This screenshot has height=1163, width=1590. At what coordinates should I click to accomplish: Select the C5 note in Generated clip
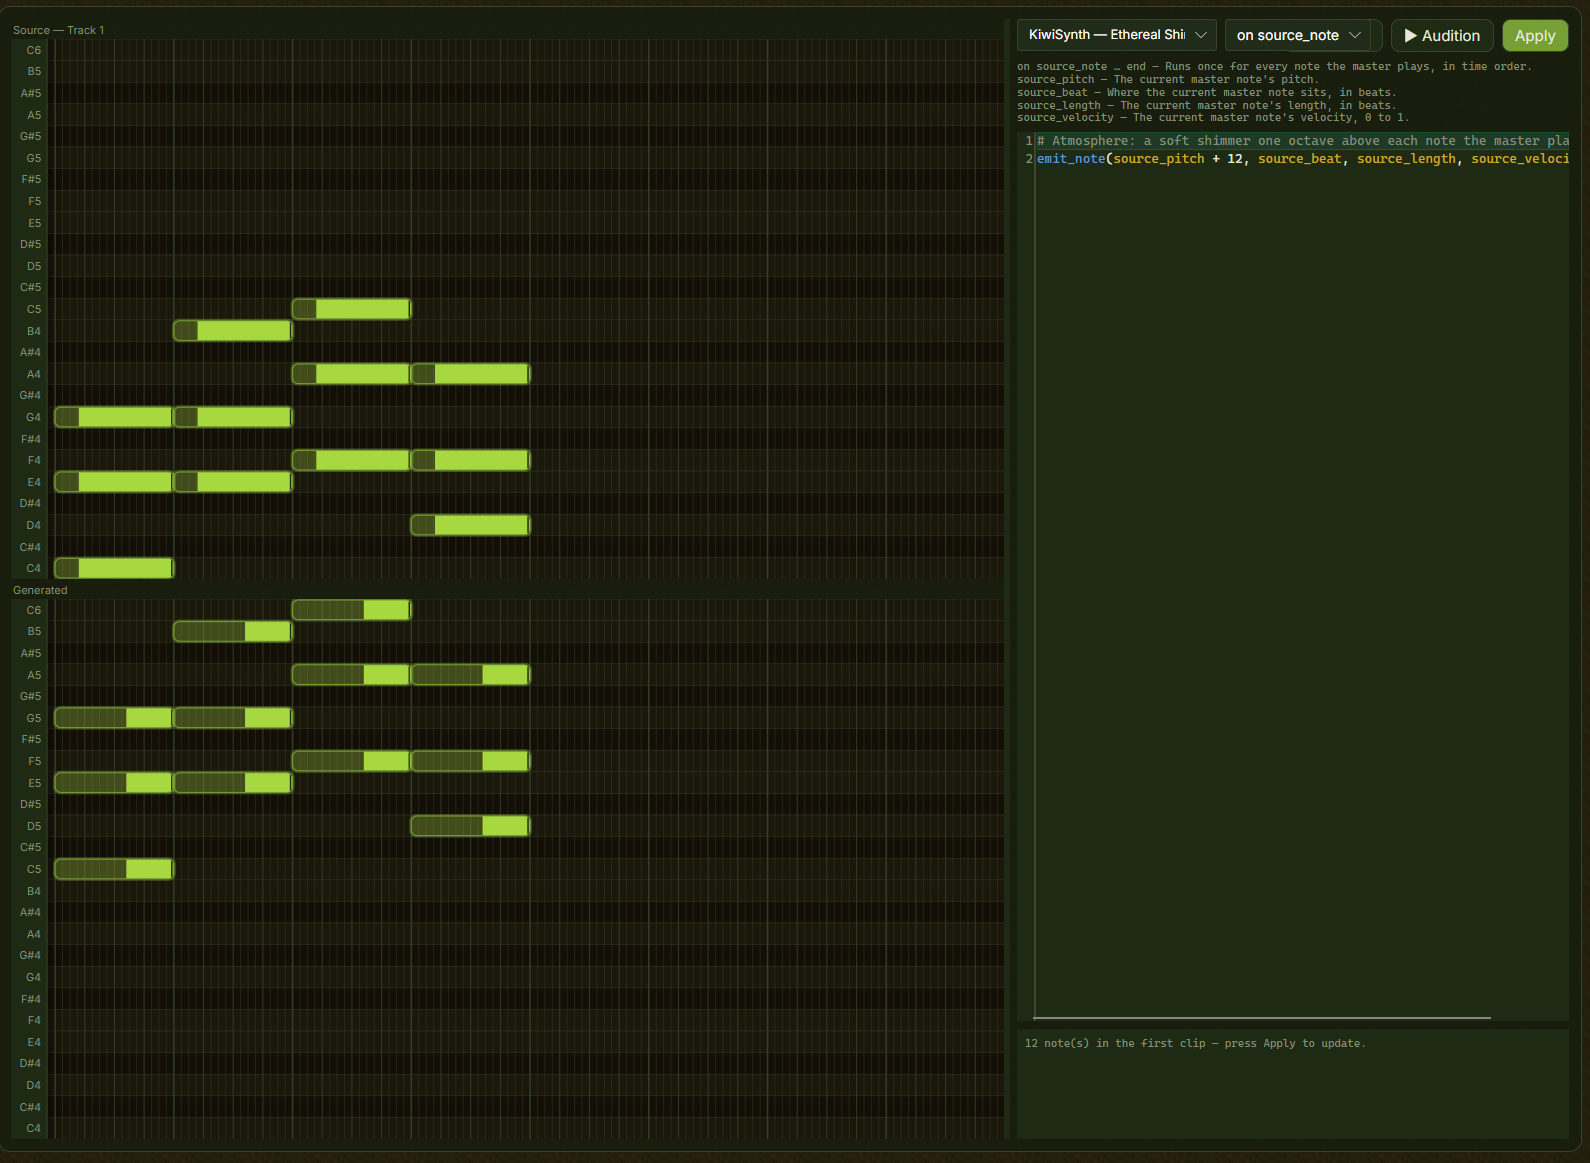(114, 869)
